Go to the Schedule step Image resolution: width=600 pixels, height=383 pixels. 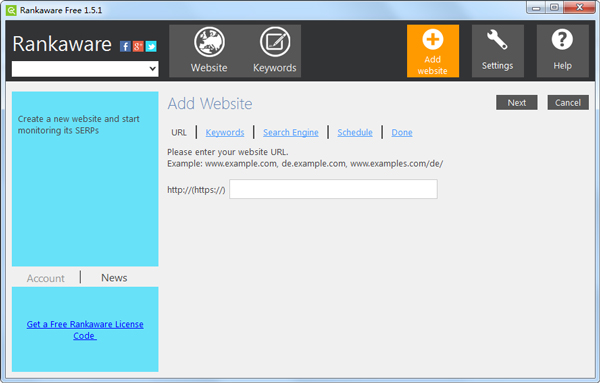pos(355,132)
